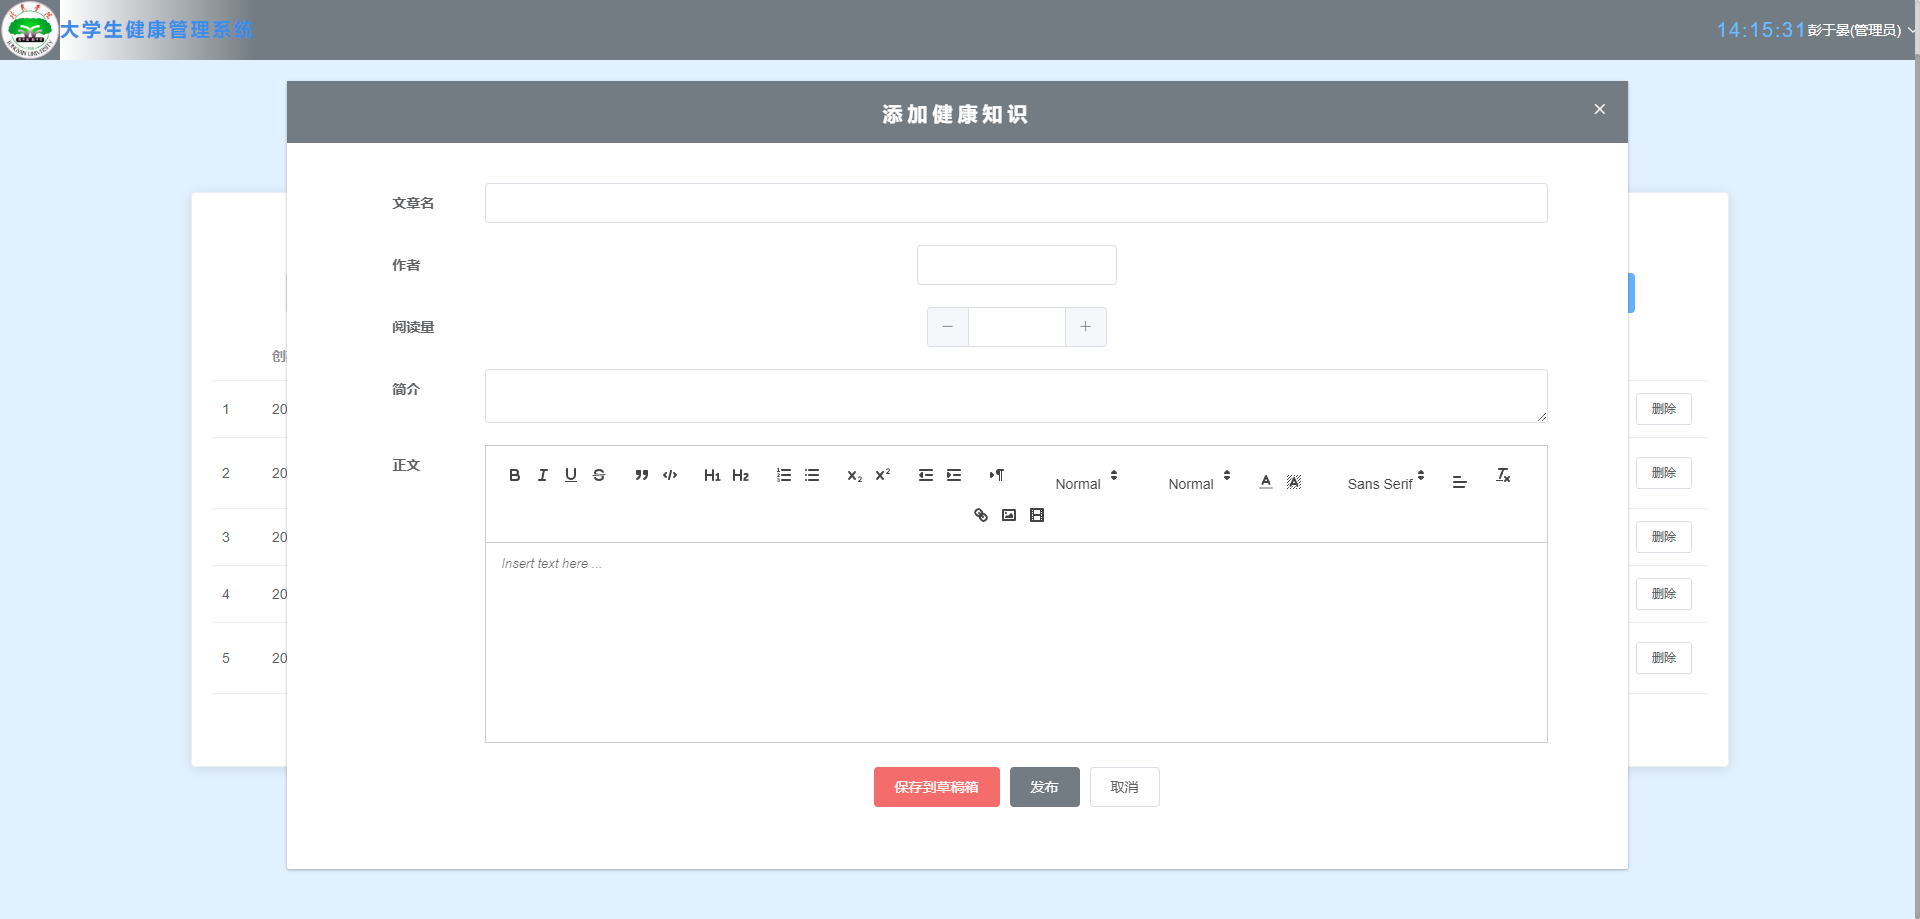1920x919 pixels.
Task: Increase 阅读量 with the plus button
Action: [x=1085, y=327]
